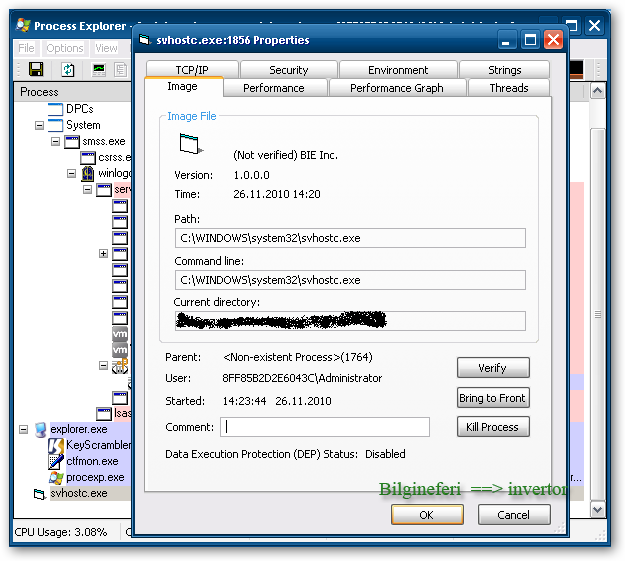
Task: Collapse the services tree node
Action: 87,189
